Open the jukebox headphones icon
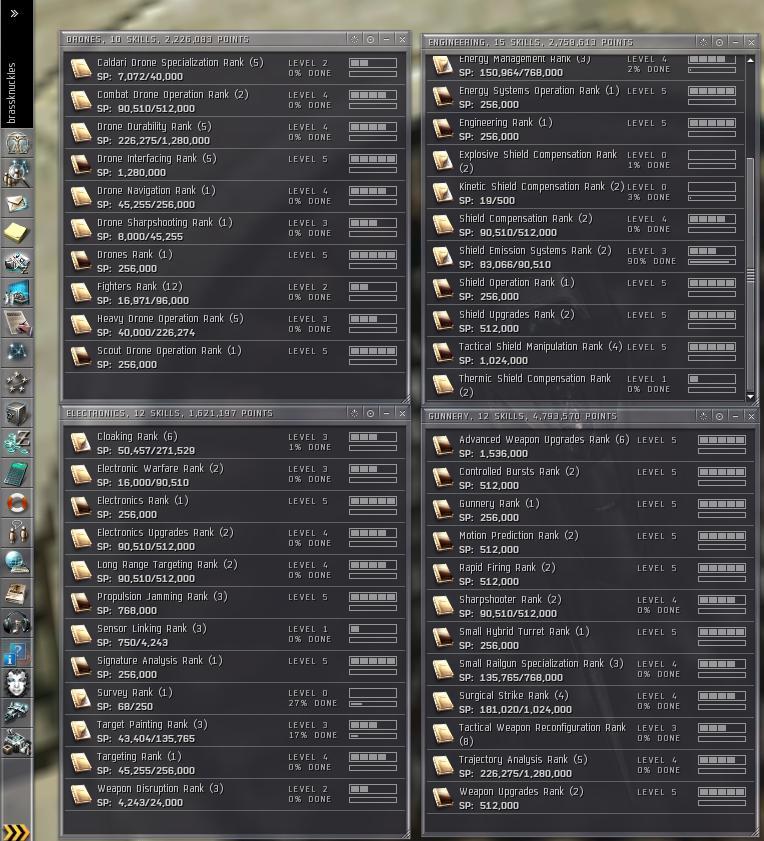The image size is (764, 841). pos(17,624)
